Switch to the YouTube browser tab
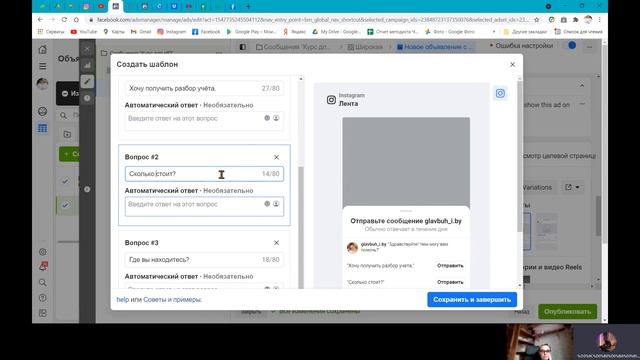The width and height of the screenshot is (640, 360). pyautogui.click(x=101, y=7)
